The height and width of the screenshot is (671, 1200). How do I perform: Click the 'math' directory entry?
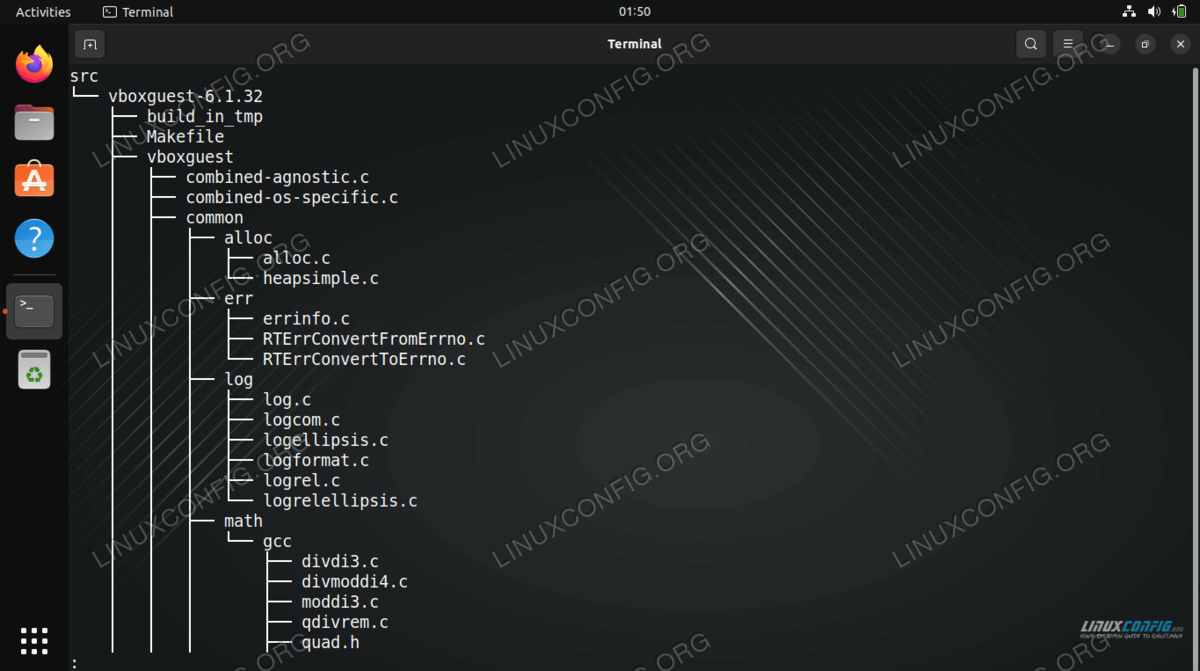(243, 521)
